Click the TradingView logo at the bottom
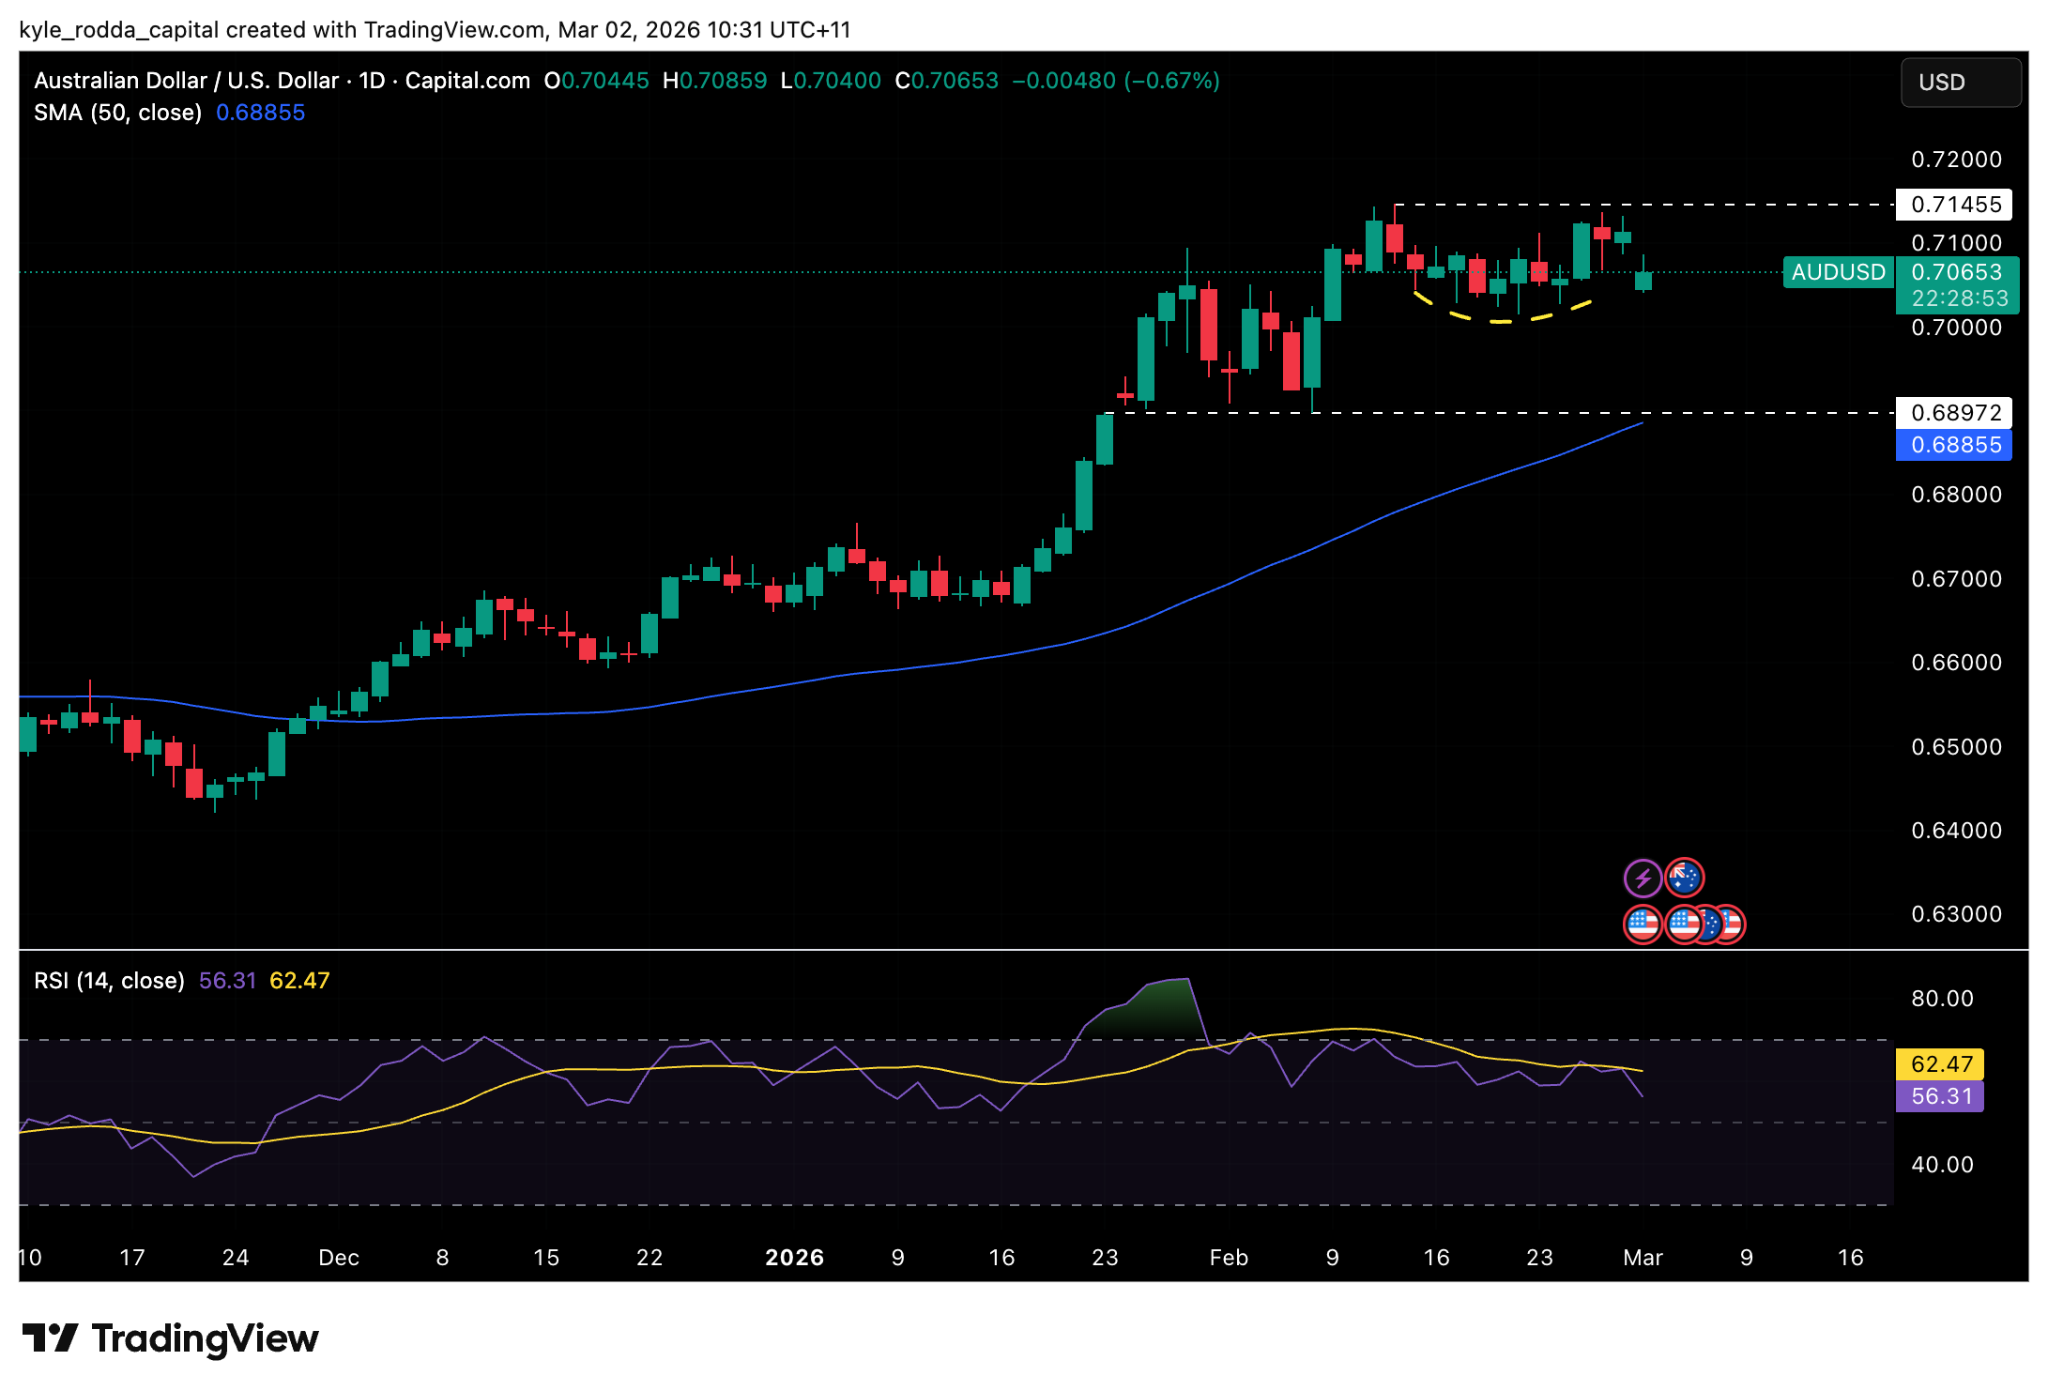2048x1395 pixels. (x=170, y=1338)
